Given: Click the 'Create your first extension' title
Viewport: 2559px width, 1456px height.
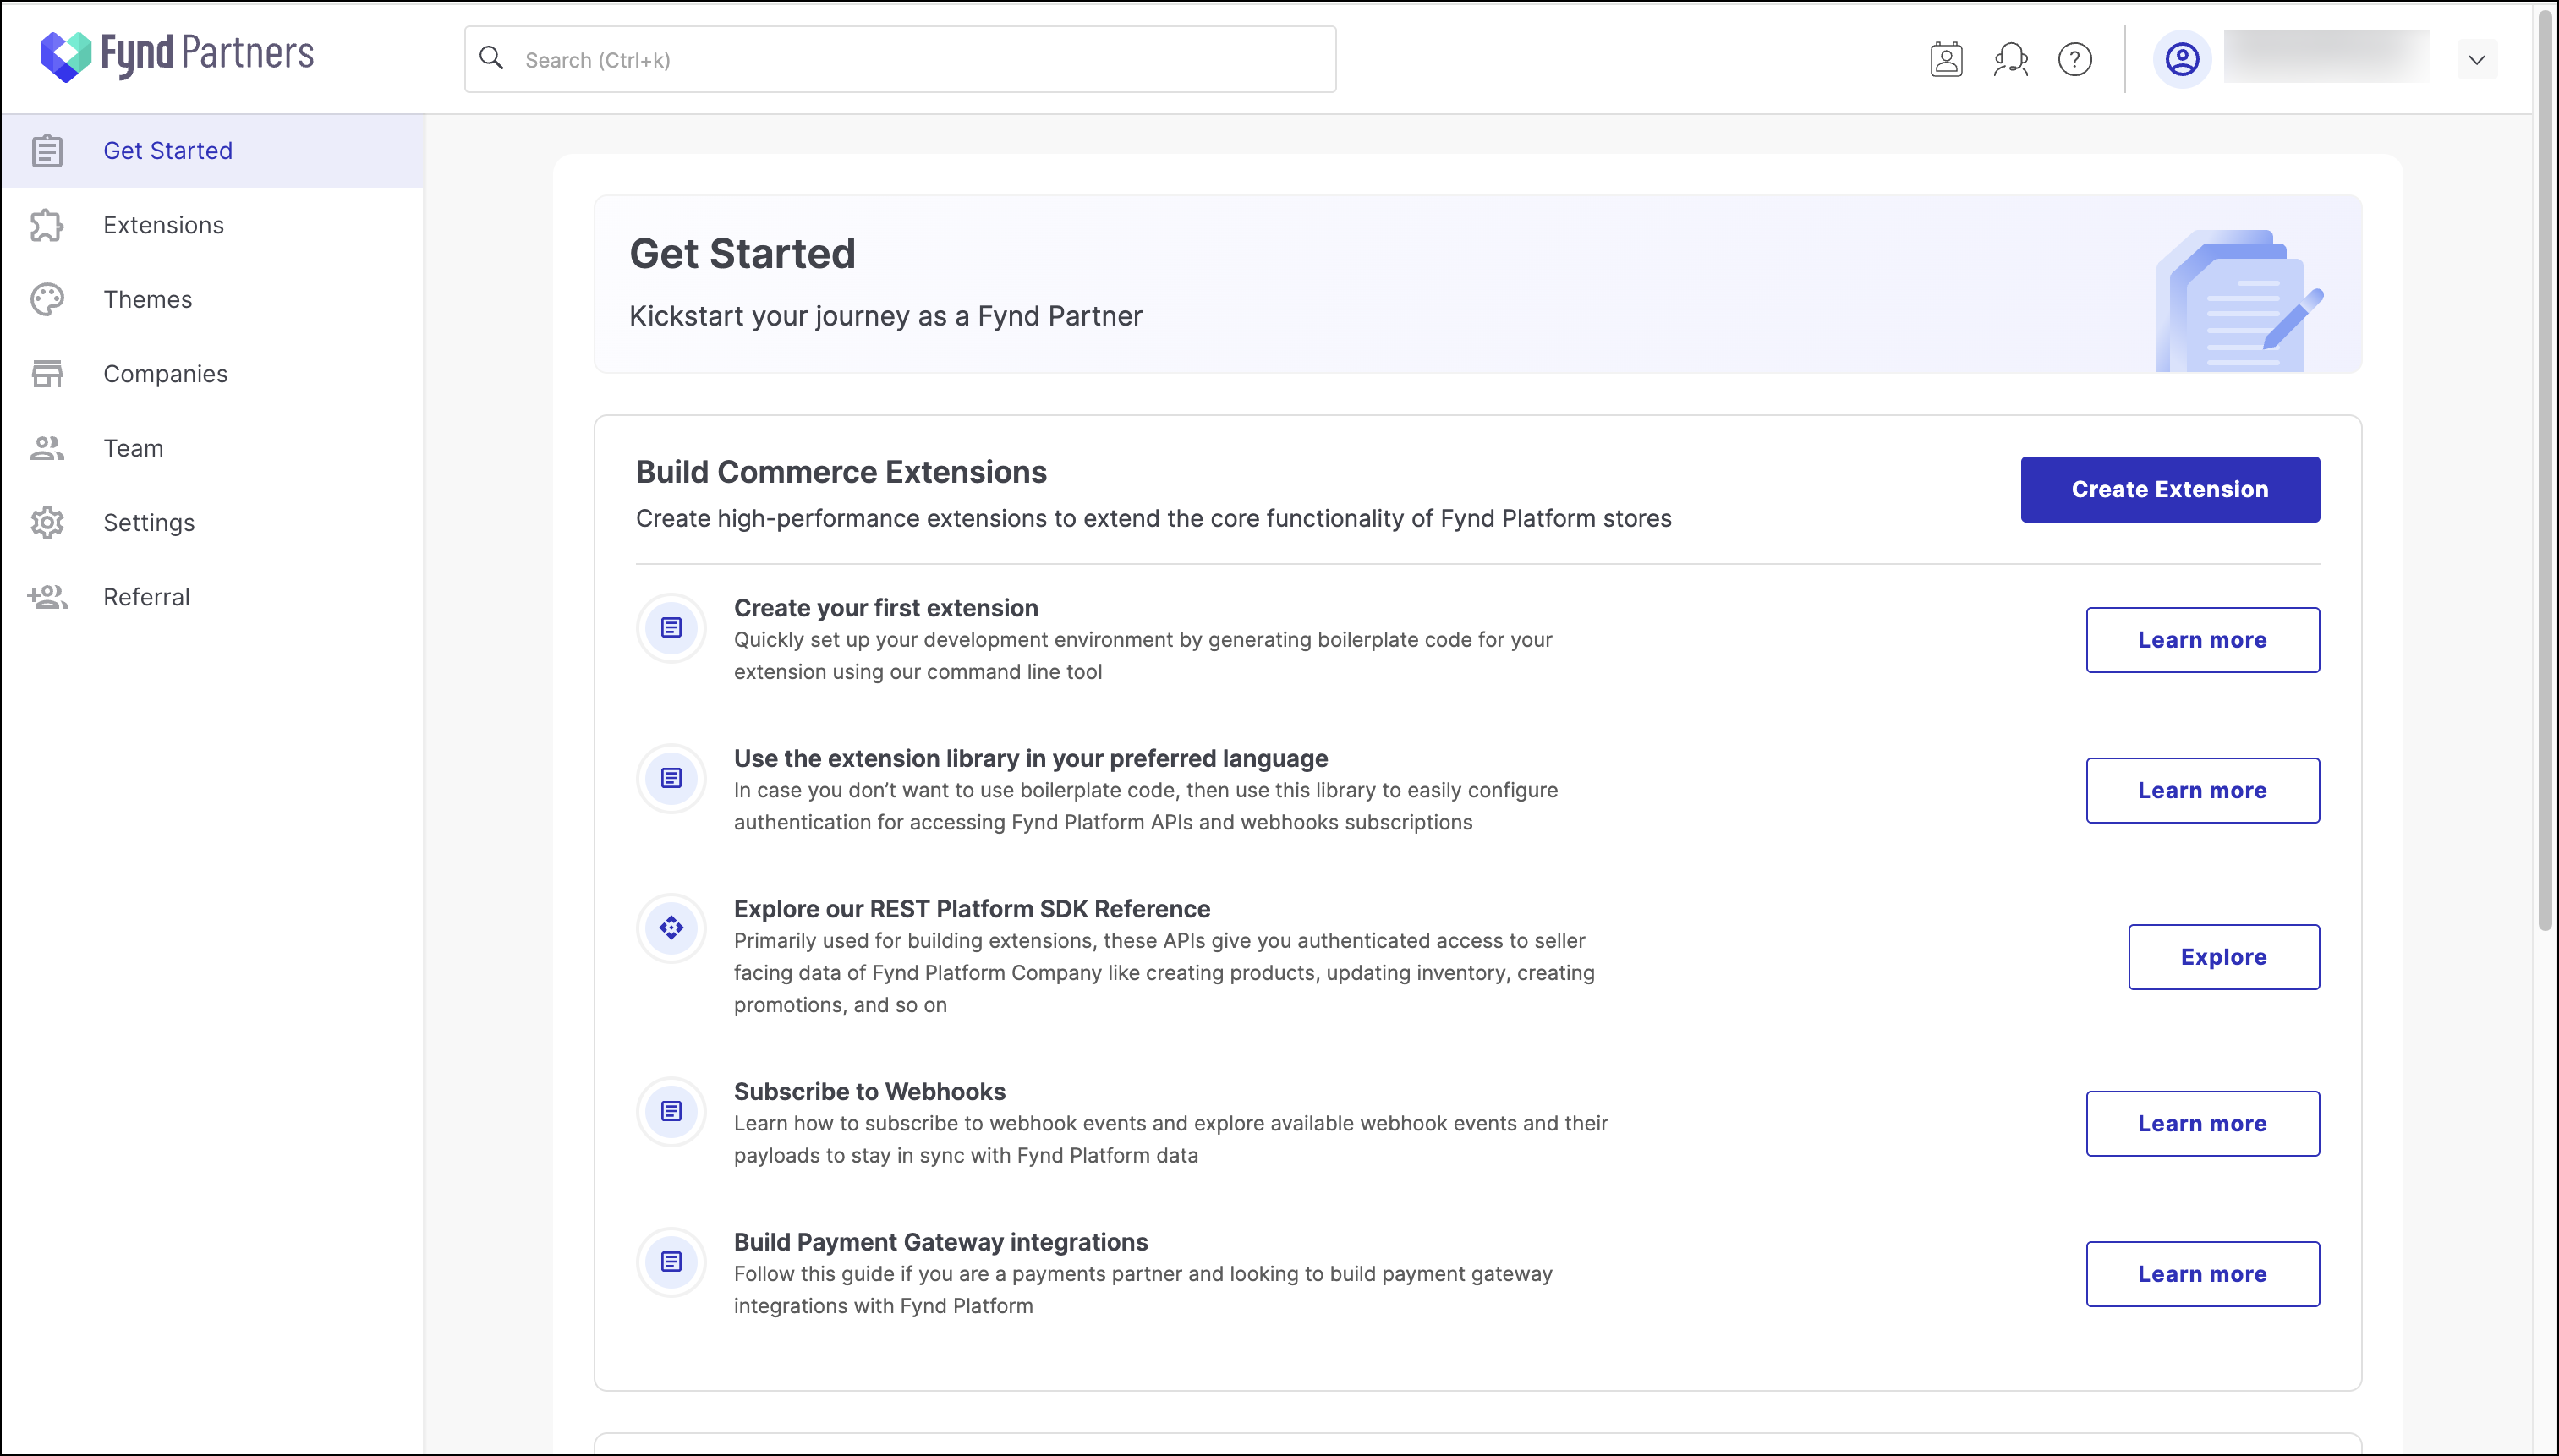Looking at the screenshot, I should [x=886, y=608].
